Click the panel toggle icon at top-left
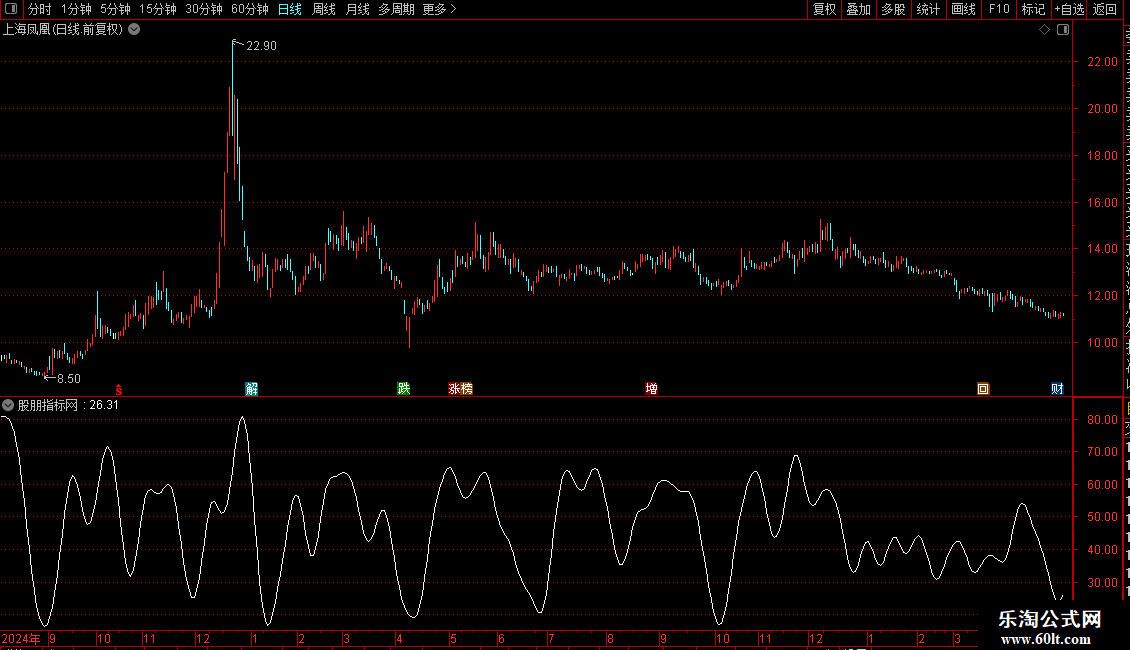 click(11, 9)
